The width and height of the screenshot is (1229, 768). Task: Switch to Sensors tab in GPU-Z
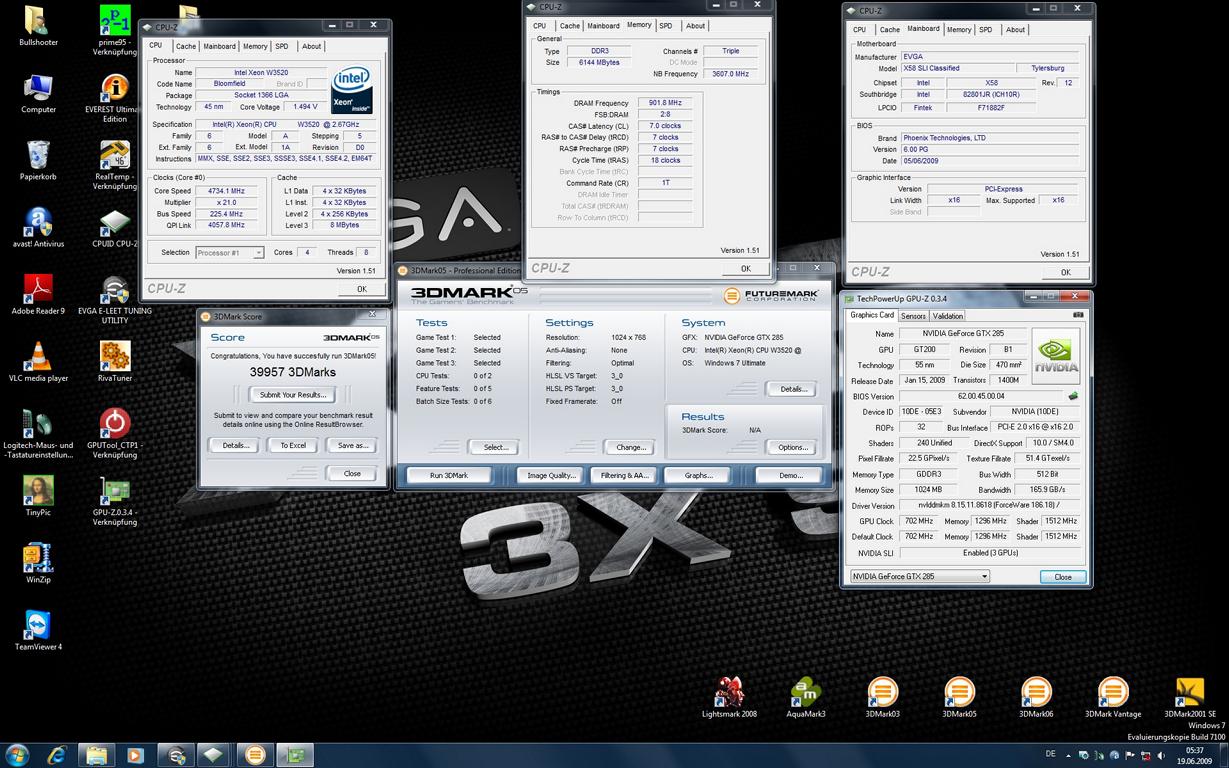(913, 316)
